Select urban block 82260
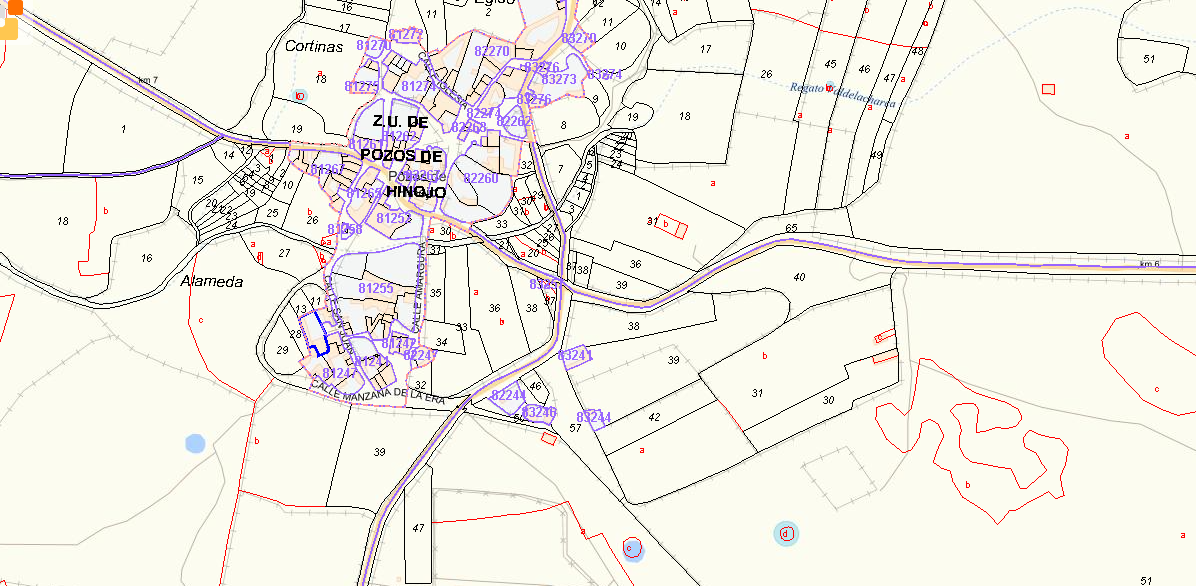 click(x=480, y=178)
